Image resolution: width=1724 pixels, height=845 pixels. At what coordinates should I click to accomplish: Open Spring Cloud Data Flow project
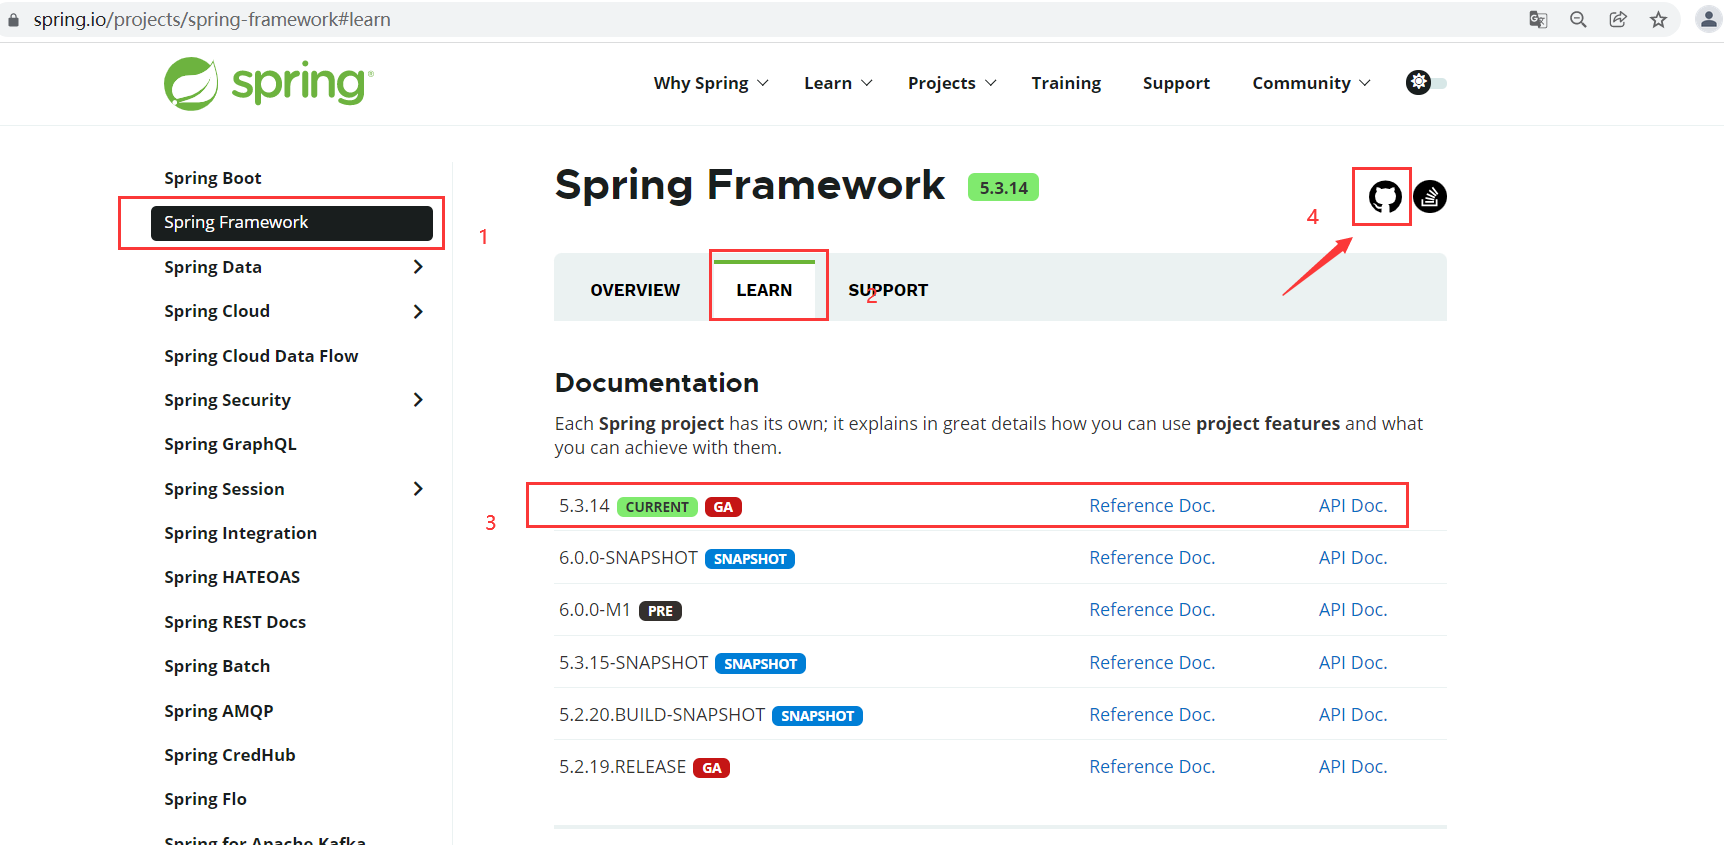pyautogui.click(x=261, y=356)
